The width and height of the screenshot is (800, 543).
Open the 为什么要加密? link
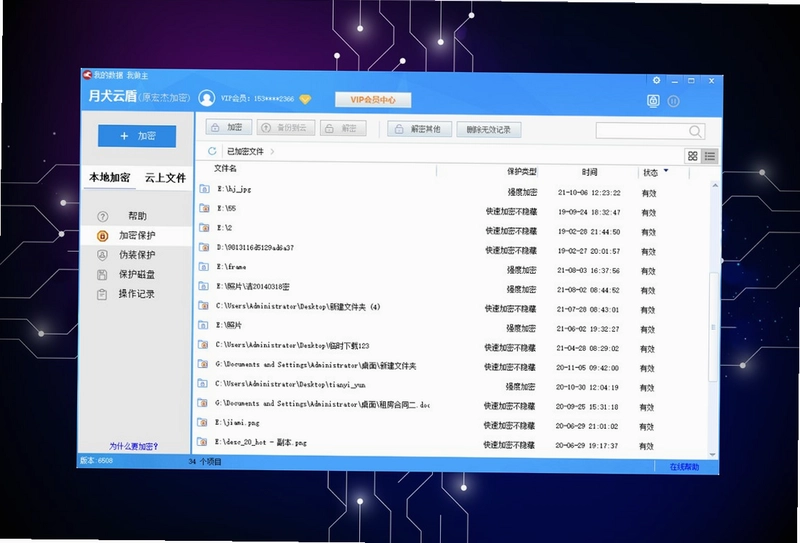point(134,446)
